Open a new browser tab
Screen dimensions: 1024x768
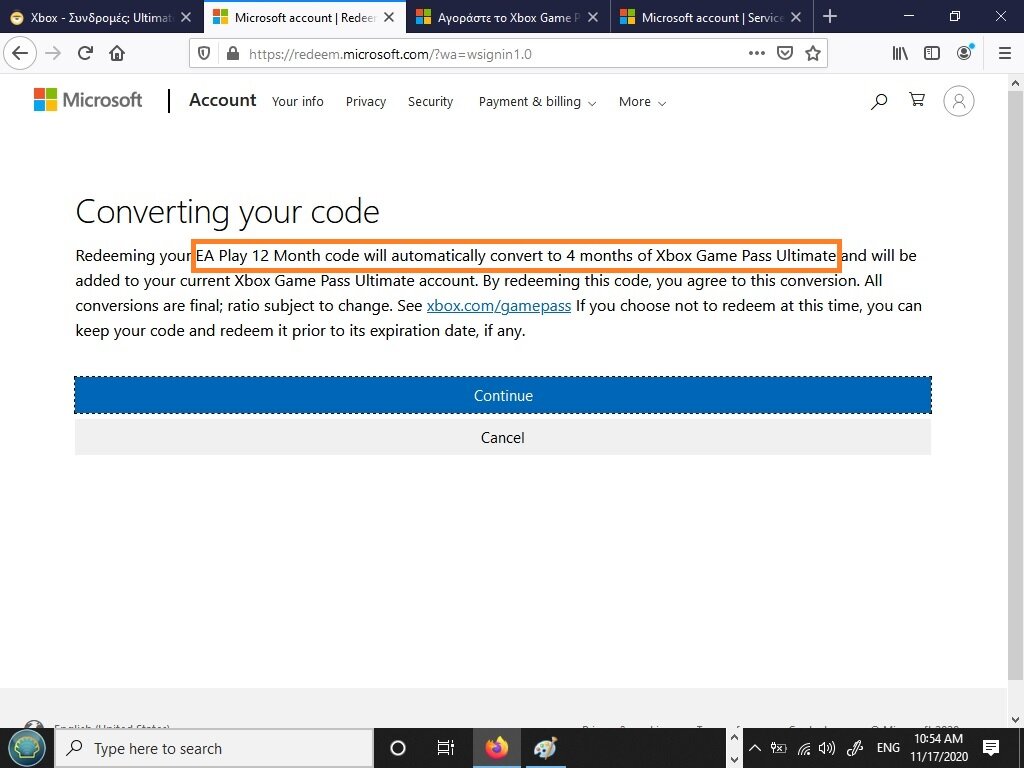pyautogui.click(x=830, y=17)
